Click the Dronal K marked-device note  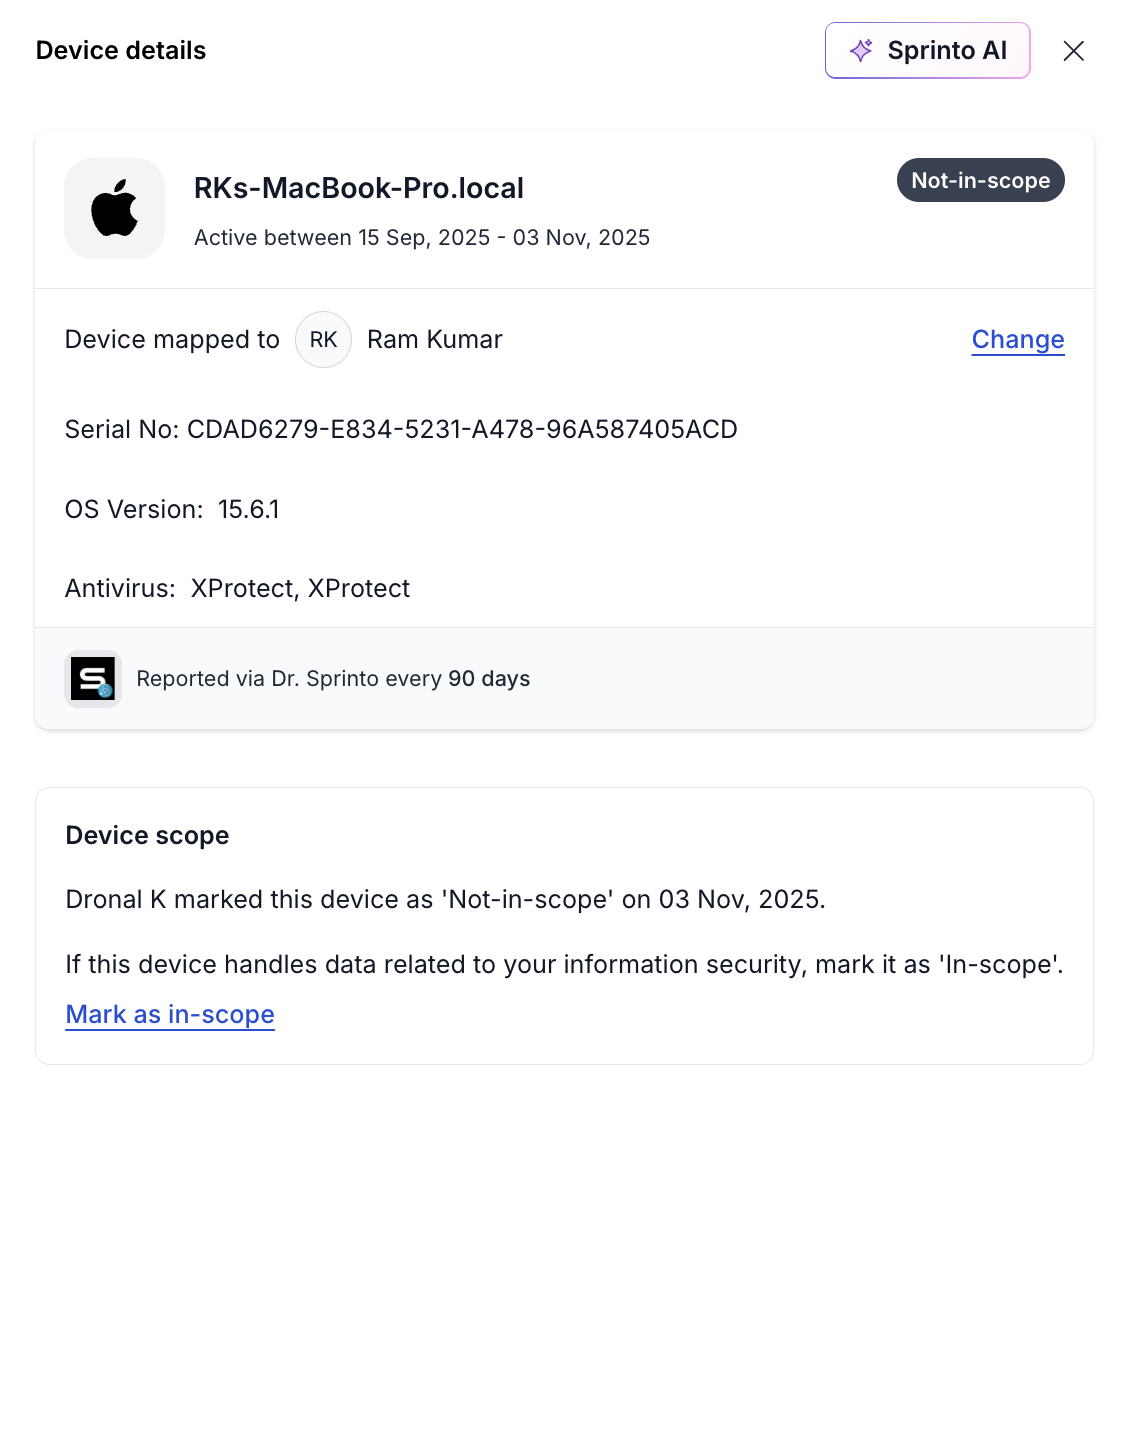tap(445, 899)
